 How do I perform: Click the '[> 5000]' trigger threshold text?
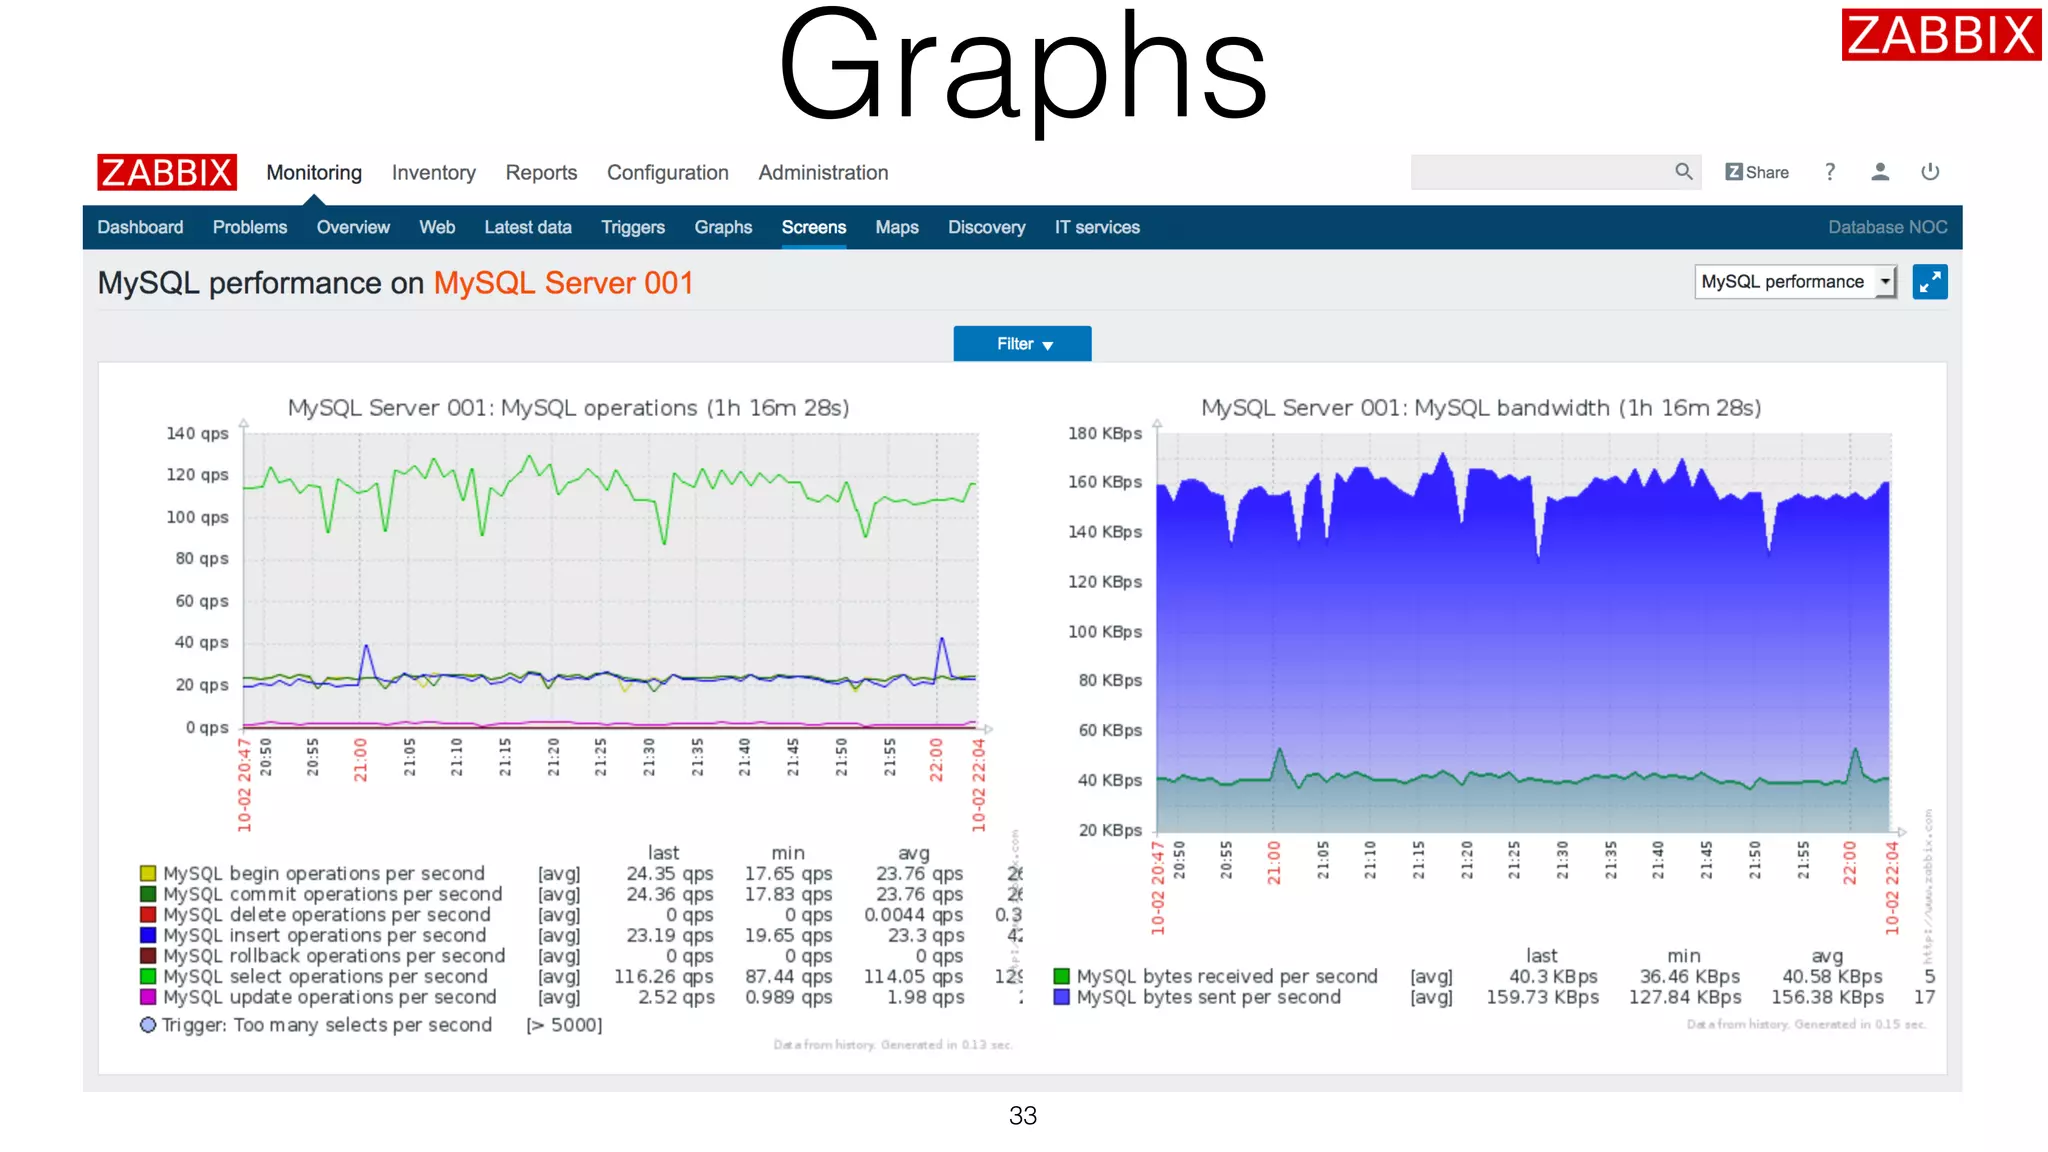click(x=564, y=1024)
